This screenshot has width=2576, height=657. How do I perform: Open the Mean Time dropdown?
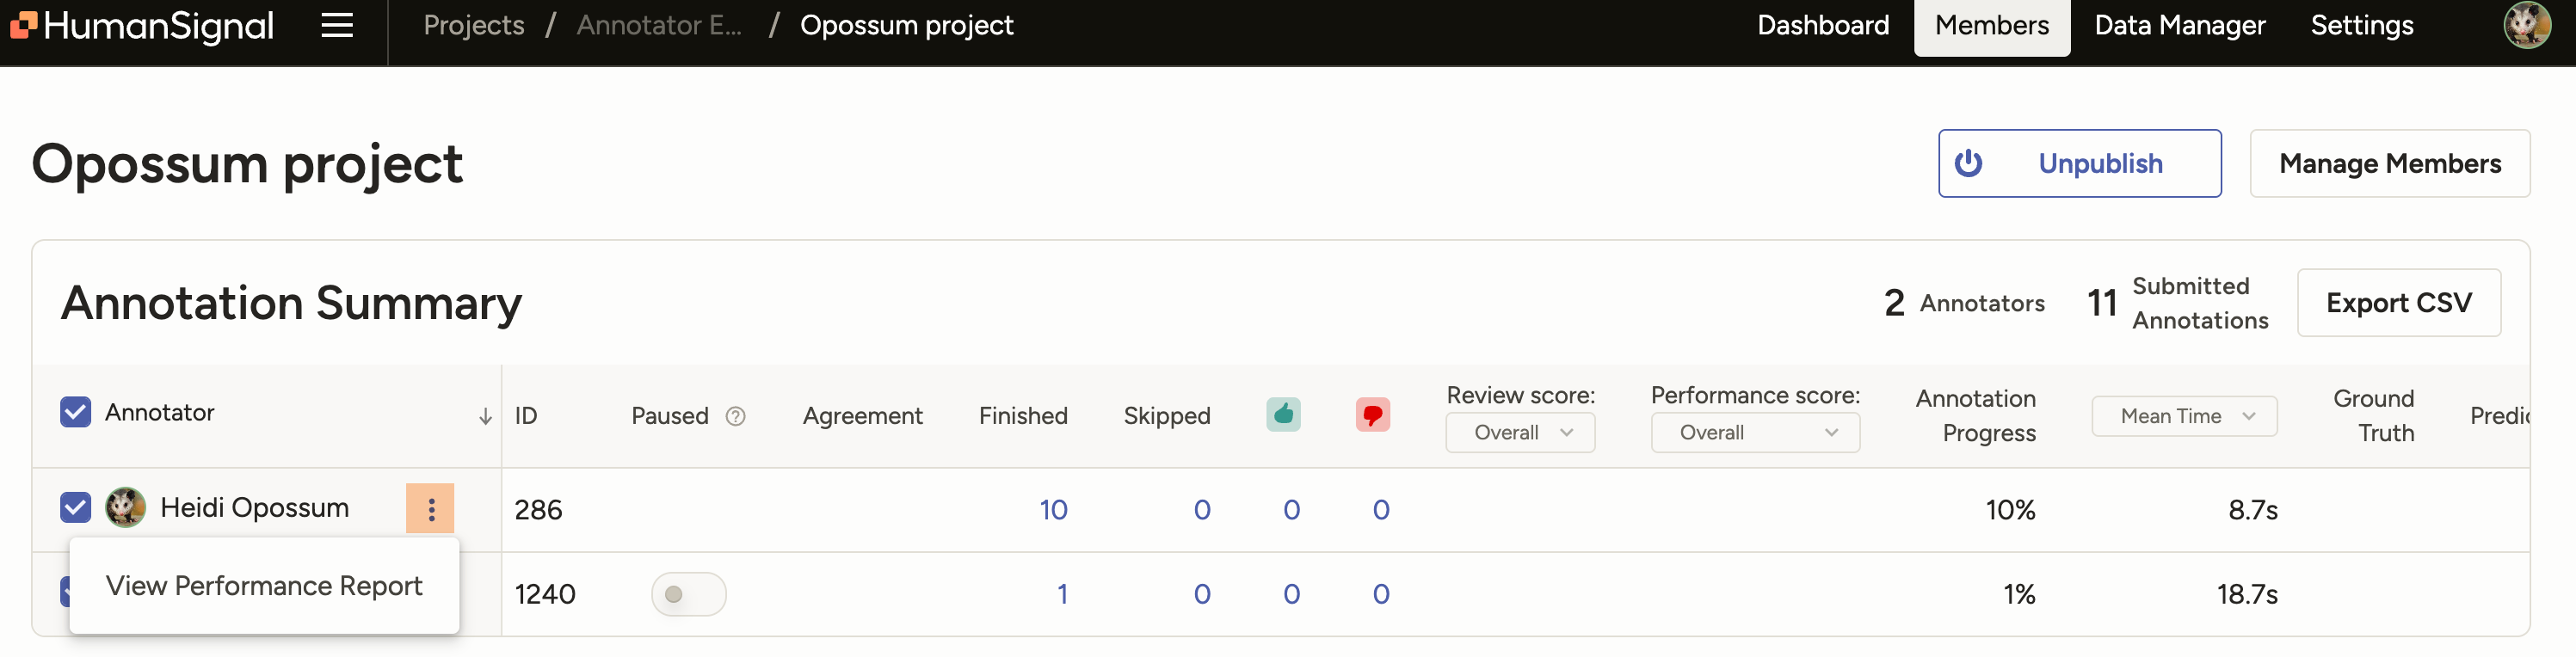pyautogui.click(x=2183, y=416)
